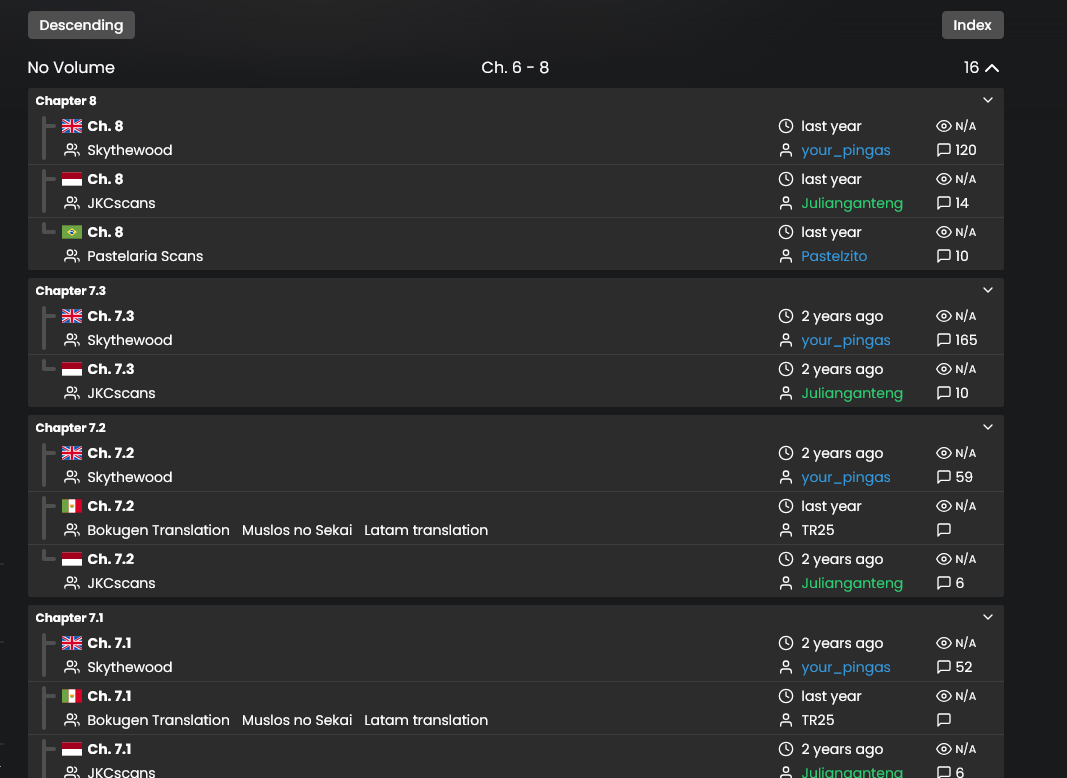Click the group icon beside Pastelaria Scans

pyautogui.click(x=71, y=256)
